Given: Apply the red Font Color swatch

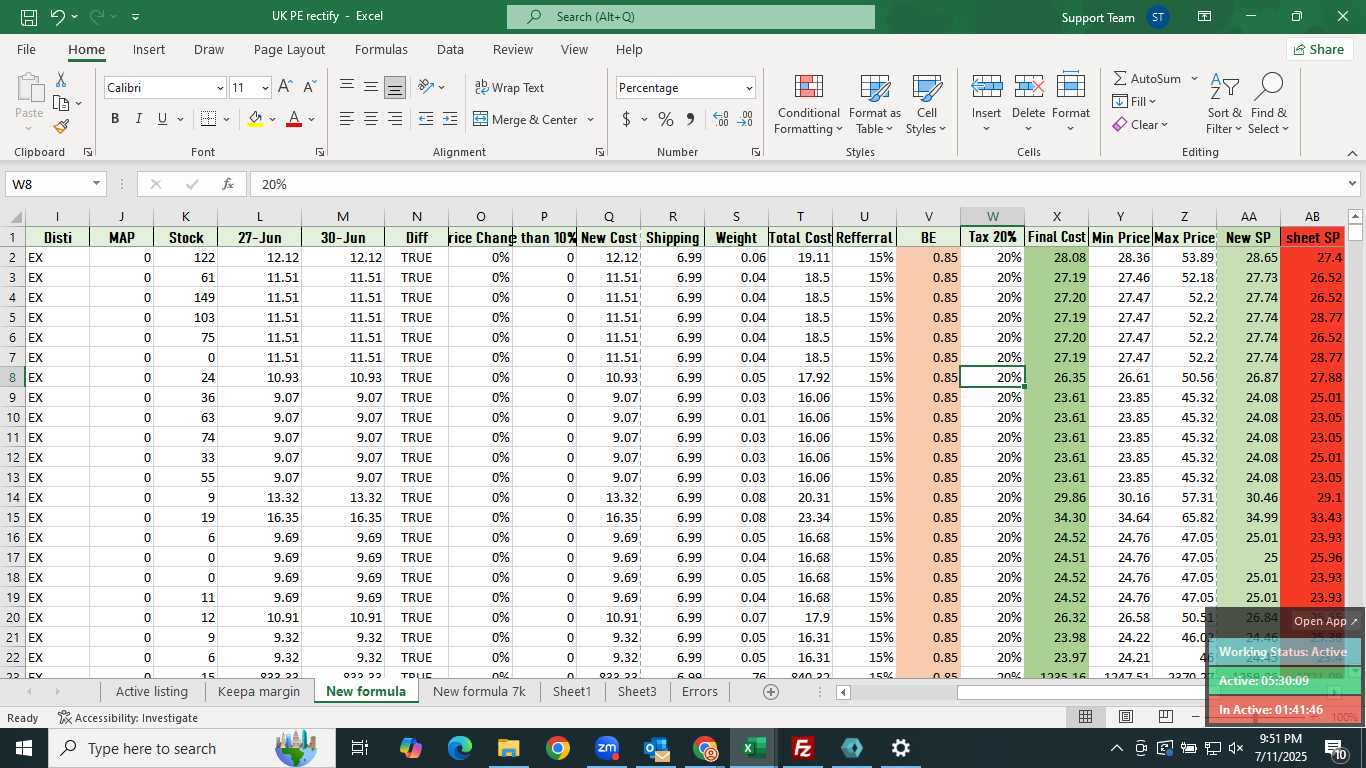Looking at the screenshot, I should tap(294, 119).
